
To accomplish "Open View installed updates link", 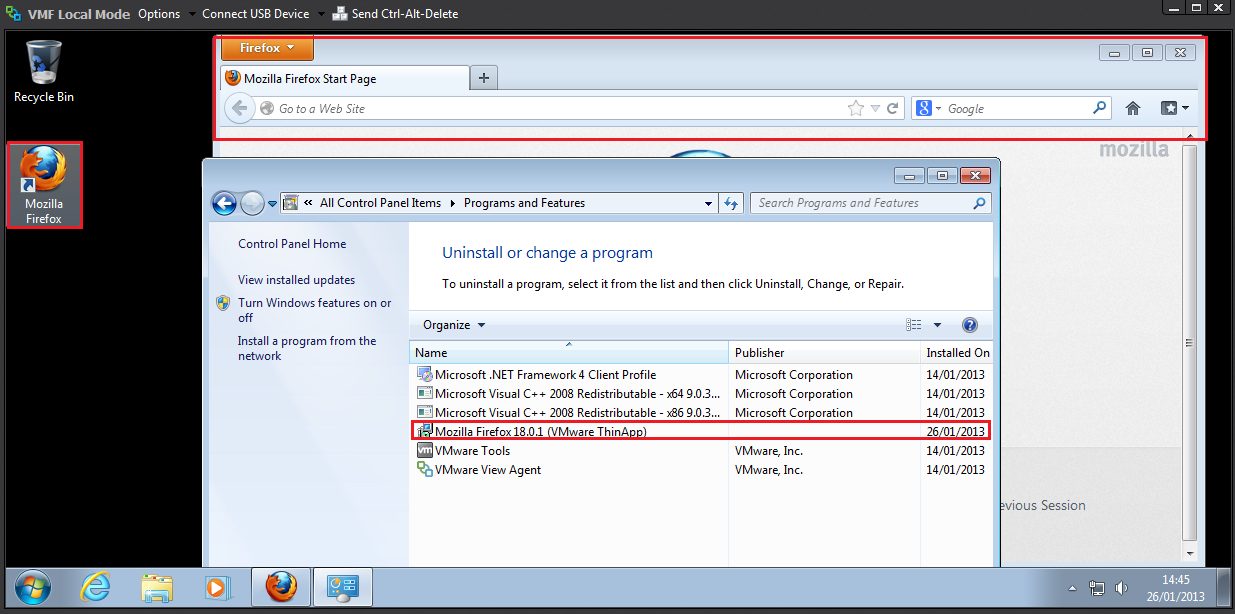I will point(296,280).
